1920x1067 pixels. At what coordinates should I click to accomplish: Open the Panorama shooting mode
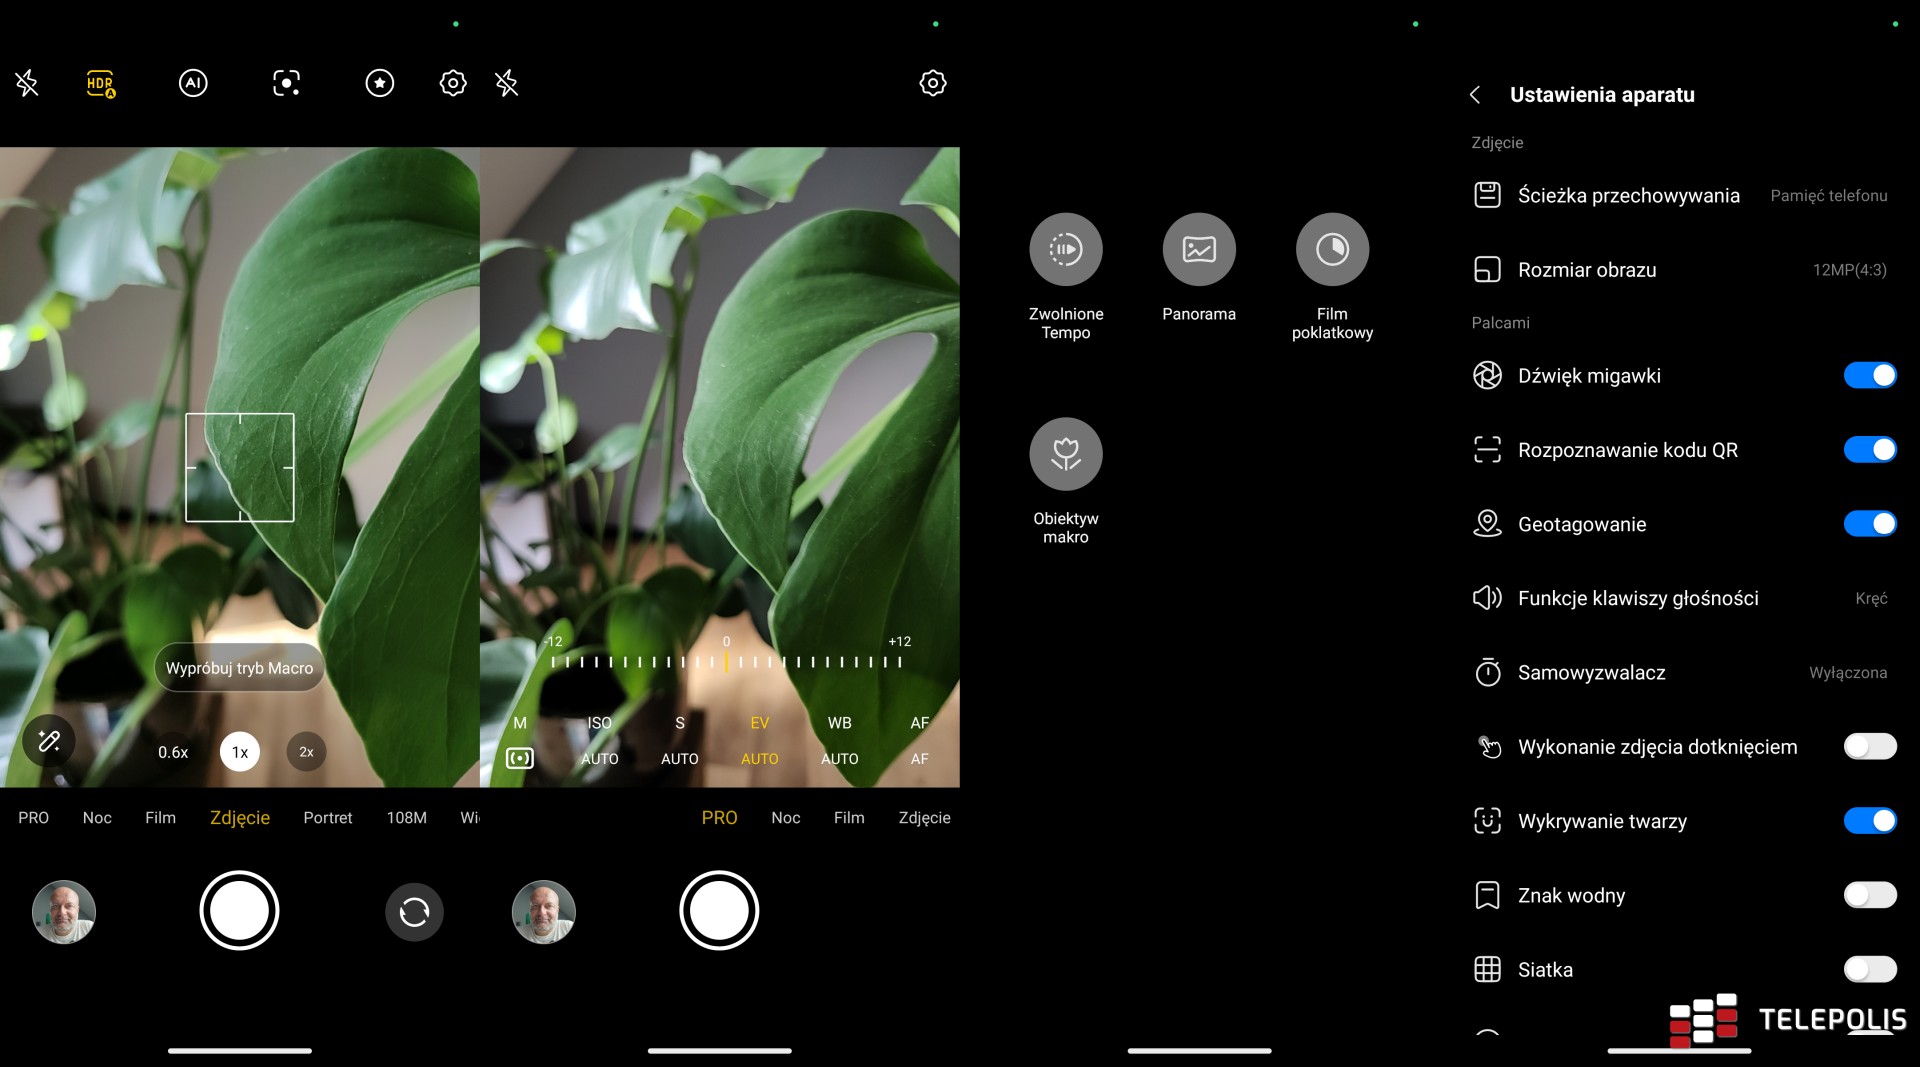click(1198, 250)
